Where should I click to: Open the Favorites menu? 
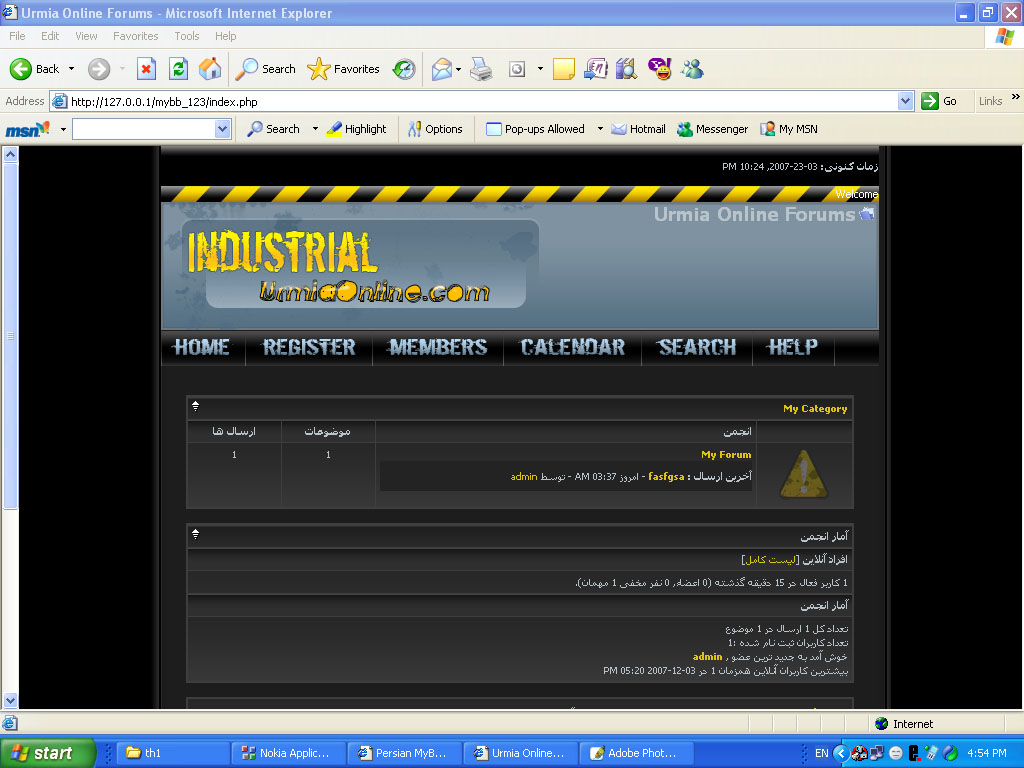pyautogui.click(x=135, y=36)
